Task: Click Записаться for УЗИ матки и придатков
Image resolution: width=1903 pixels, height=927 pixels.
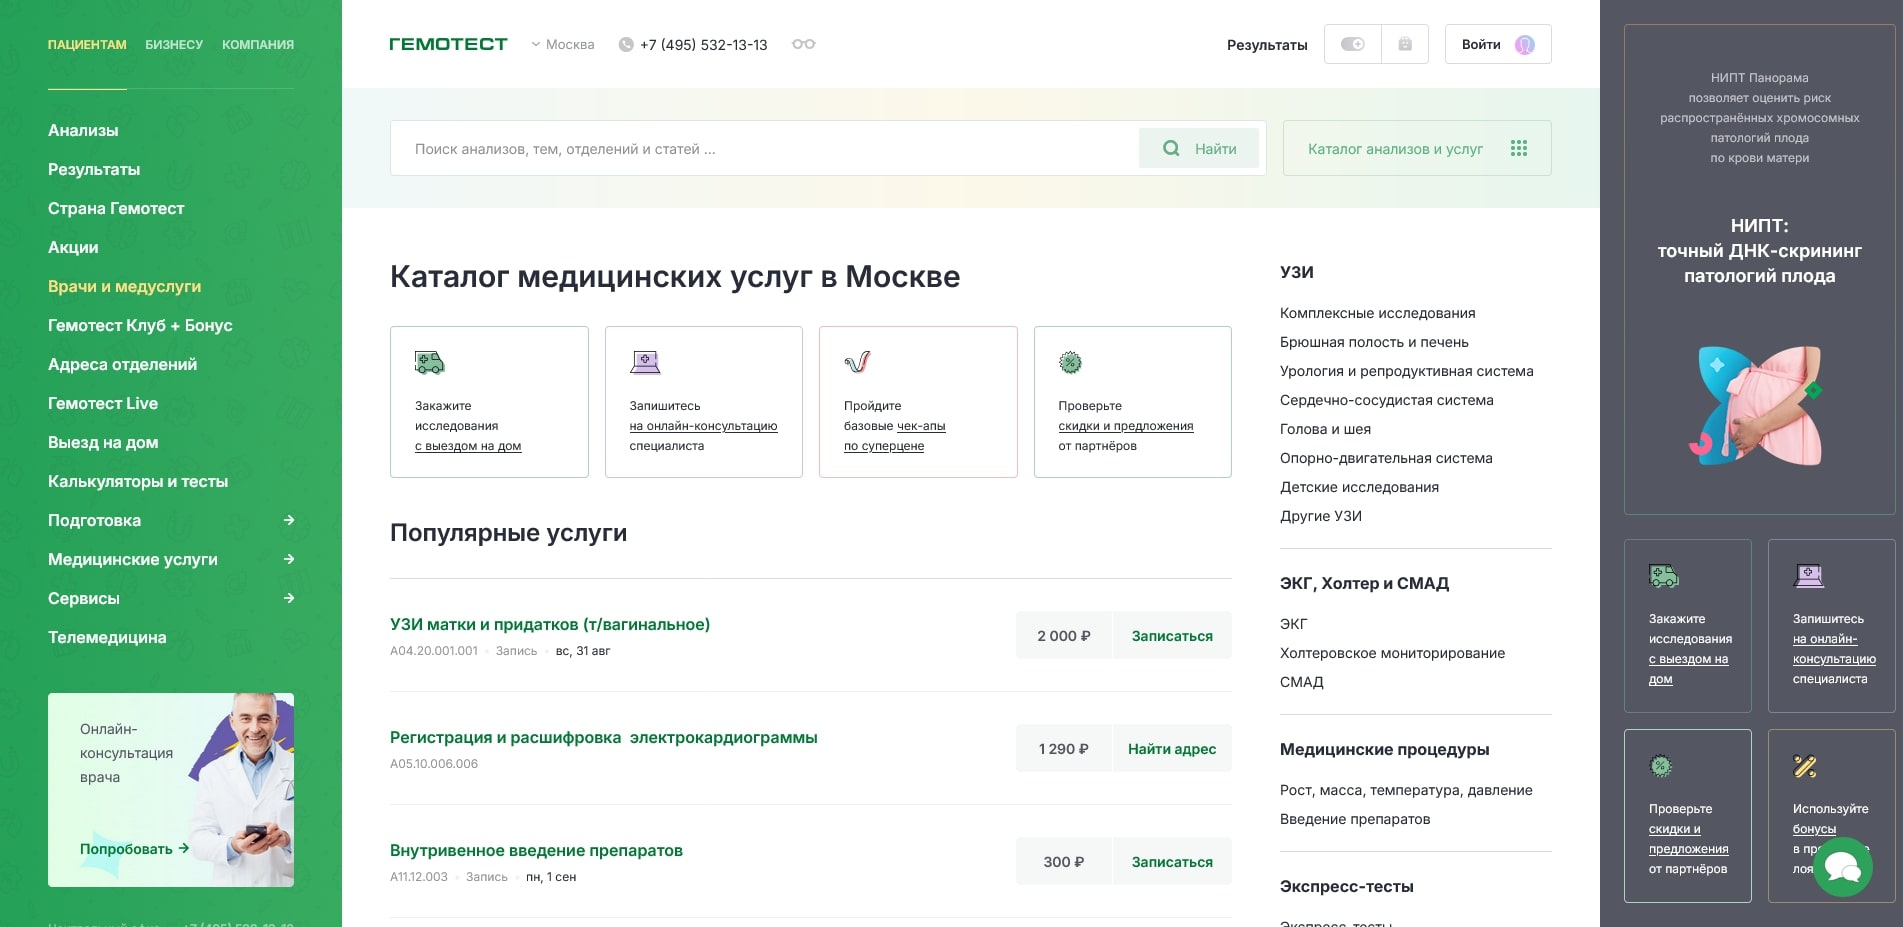Action: pos(1171,636)
